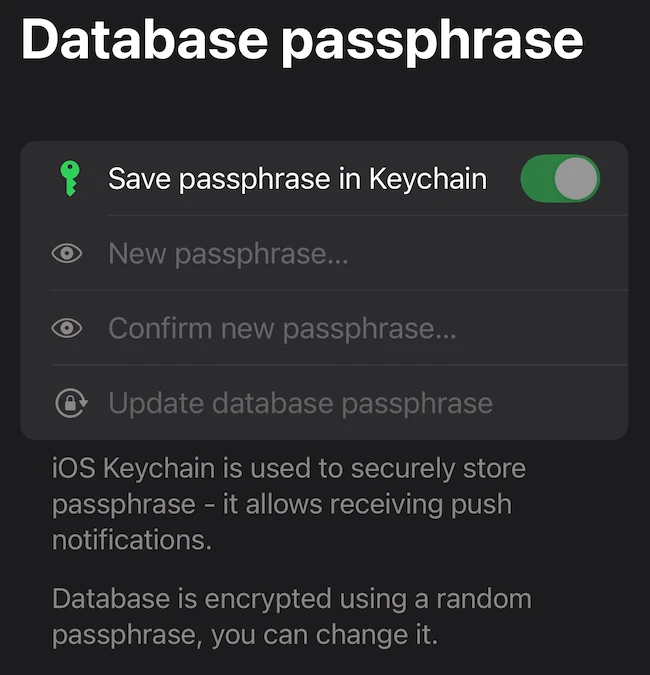Image resolution: width=650 pixels, height=675 pixels.
Task: Click the eye icon beside New passphrase
Action: point(67,253)
